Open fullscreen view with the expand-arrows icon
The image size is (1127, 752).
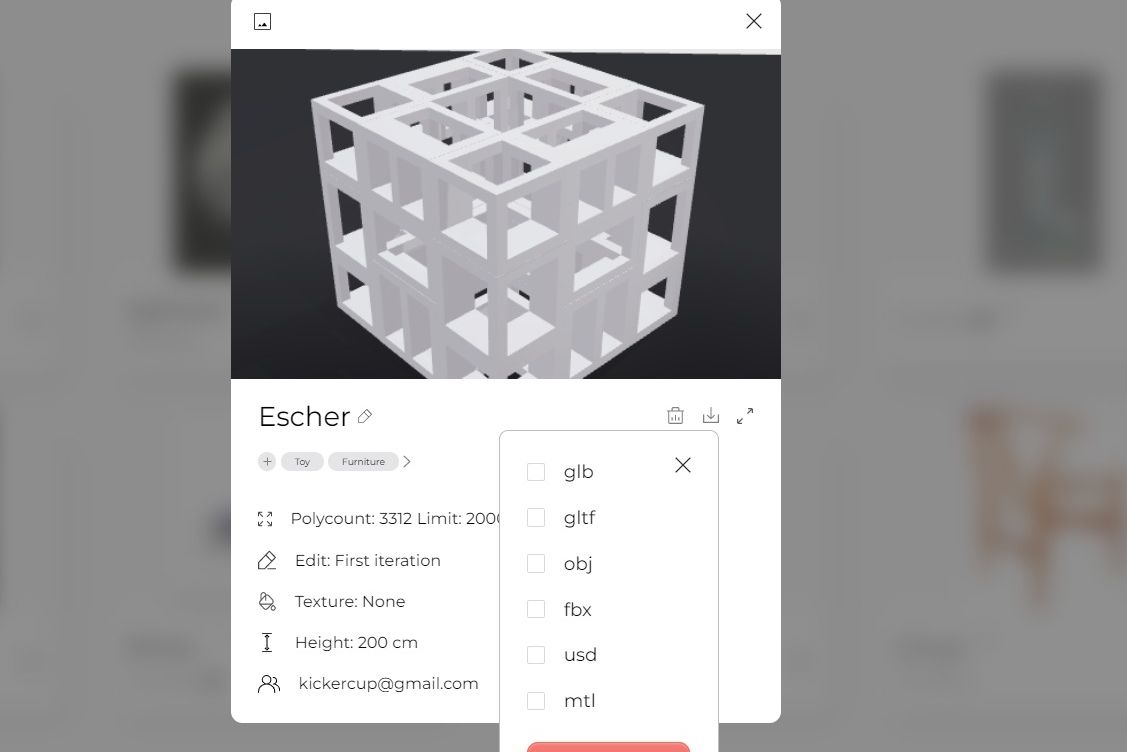click(745, 416)
